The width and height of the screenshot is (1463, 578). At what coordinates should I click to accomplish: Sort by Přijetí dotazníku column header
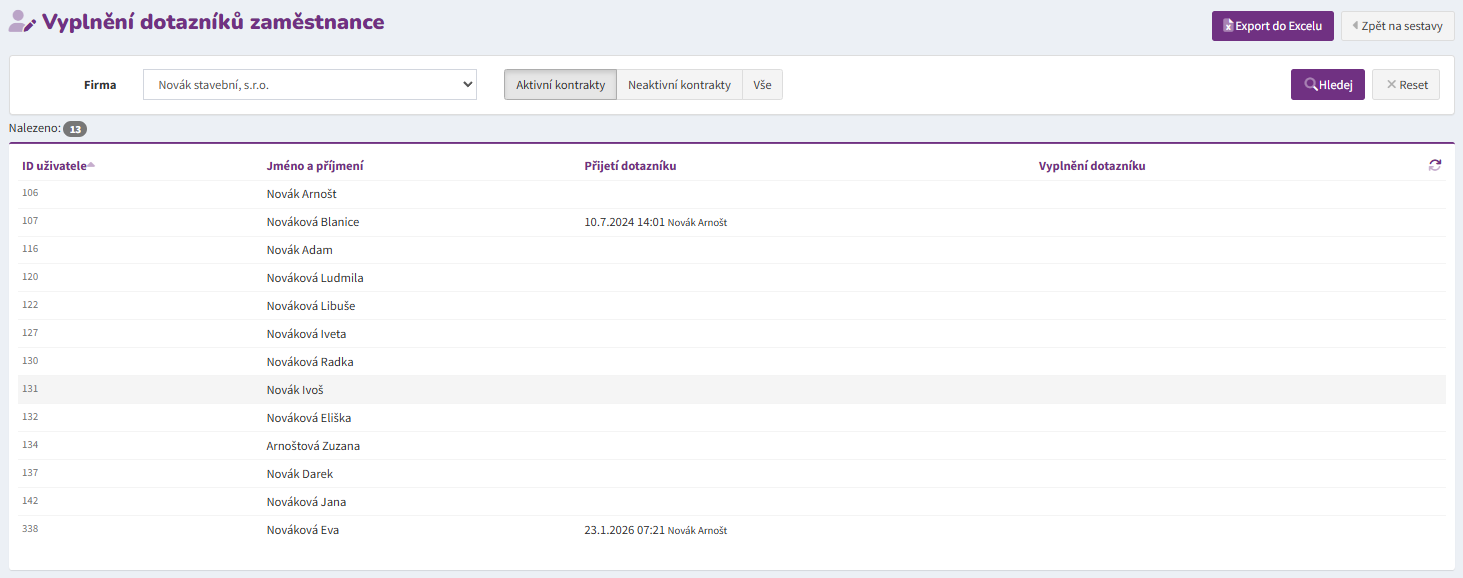tap(630, 166)
